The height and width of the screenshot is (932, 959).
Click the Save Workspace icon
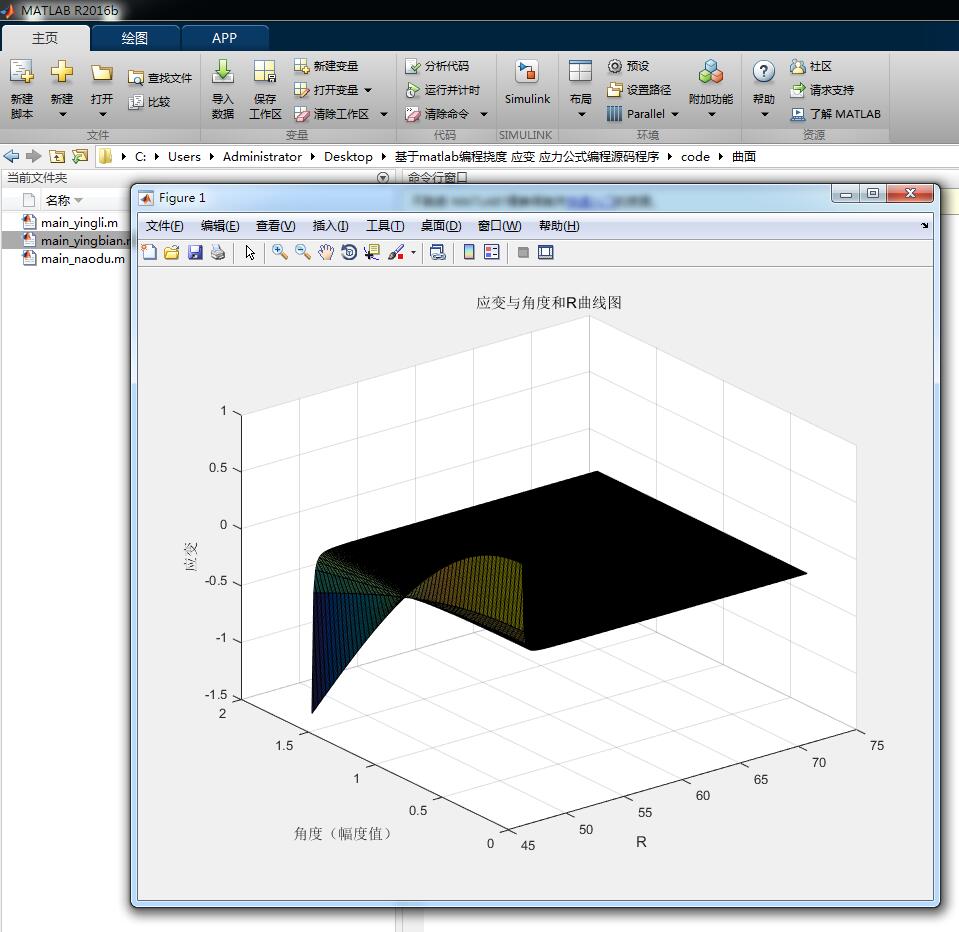(265, 72)
